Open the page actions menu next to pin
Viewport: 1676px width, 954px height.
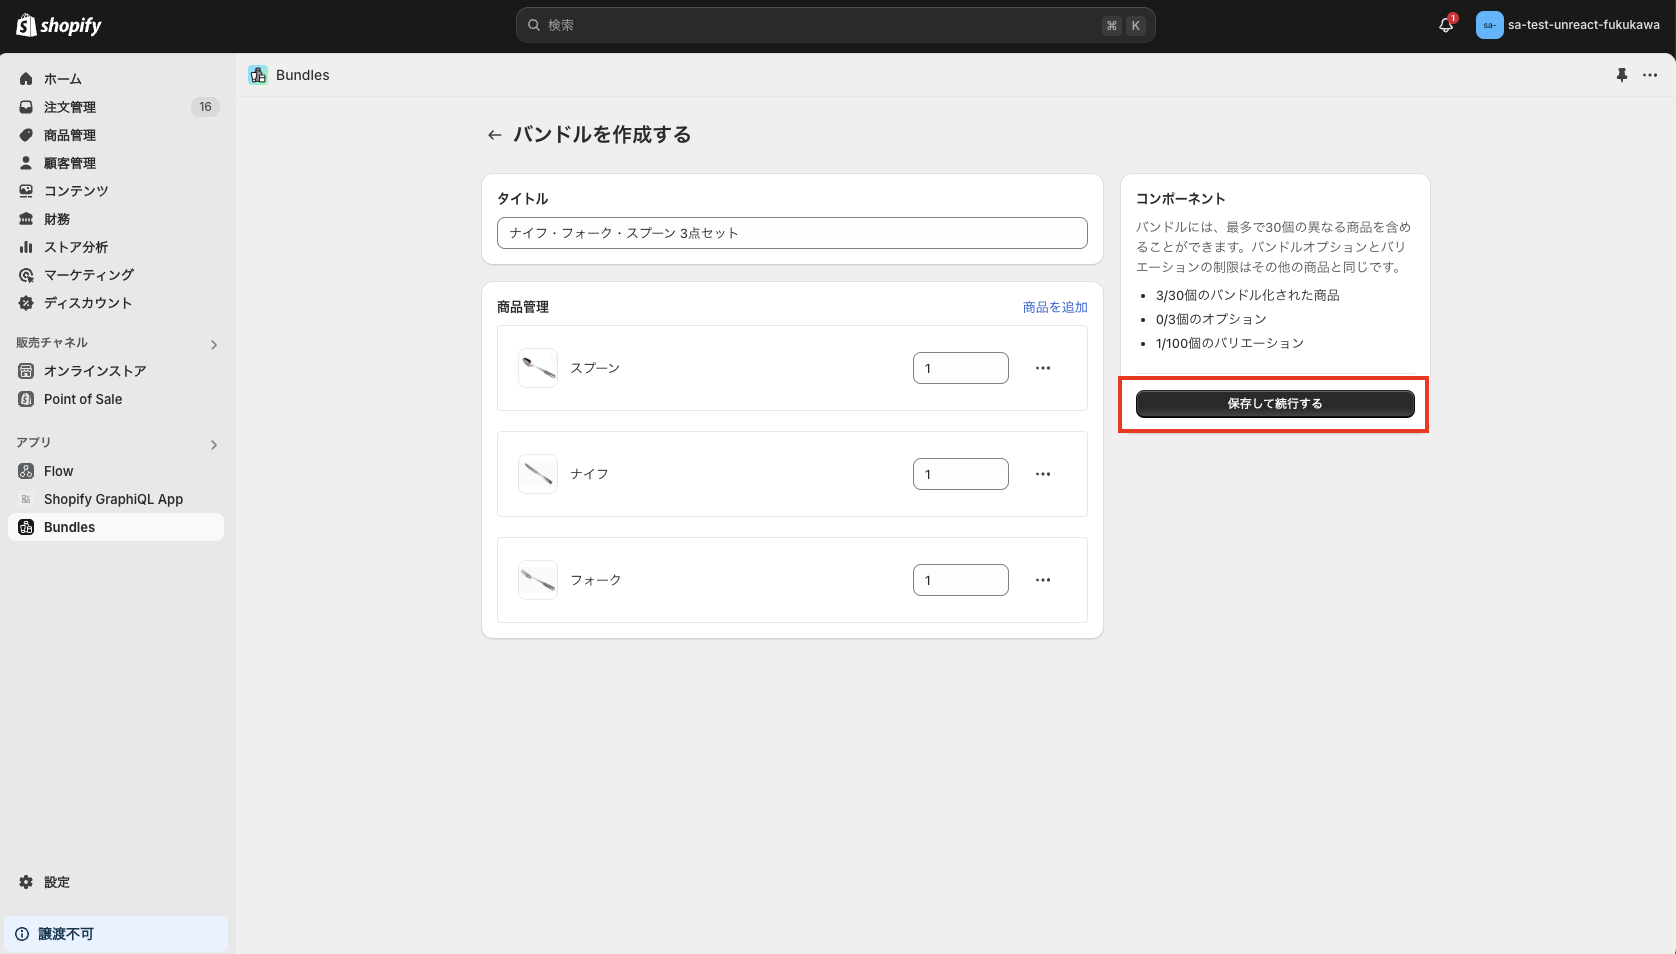(1650, 75)
